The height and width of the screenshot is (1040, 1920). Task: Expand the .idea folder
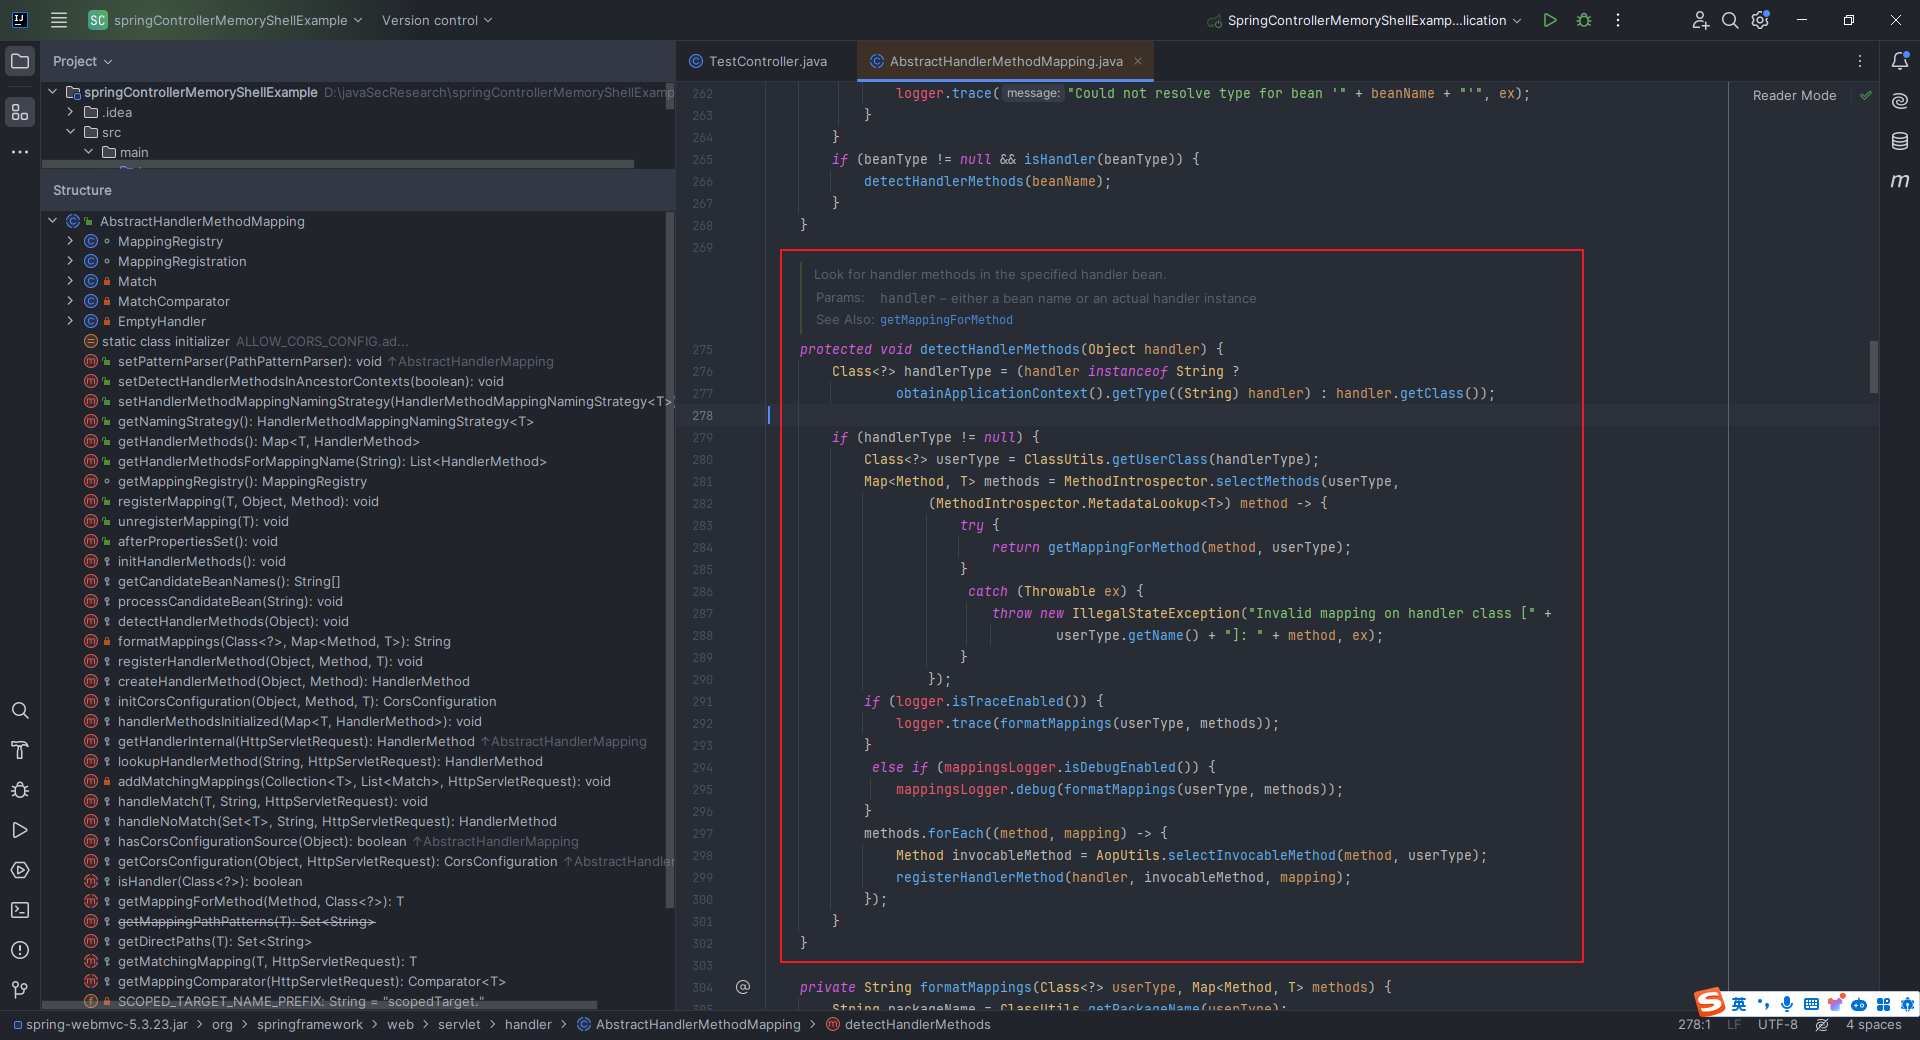[71, 112]
